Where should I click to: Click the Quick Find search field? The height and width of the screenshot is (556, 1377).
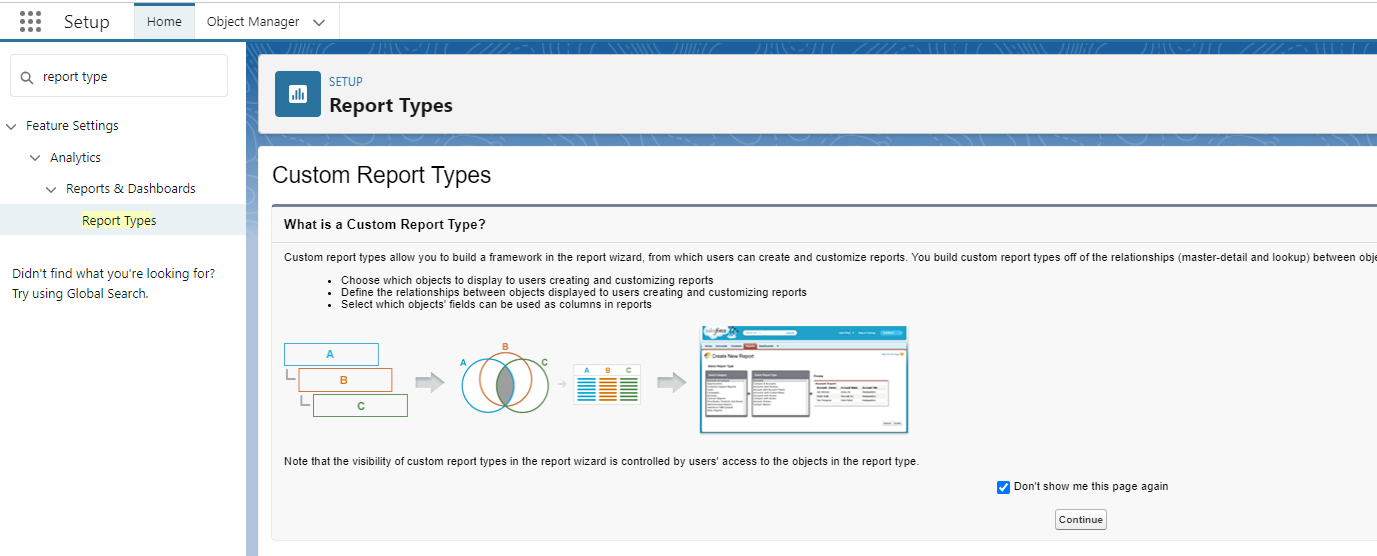[x=119, y=76]
